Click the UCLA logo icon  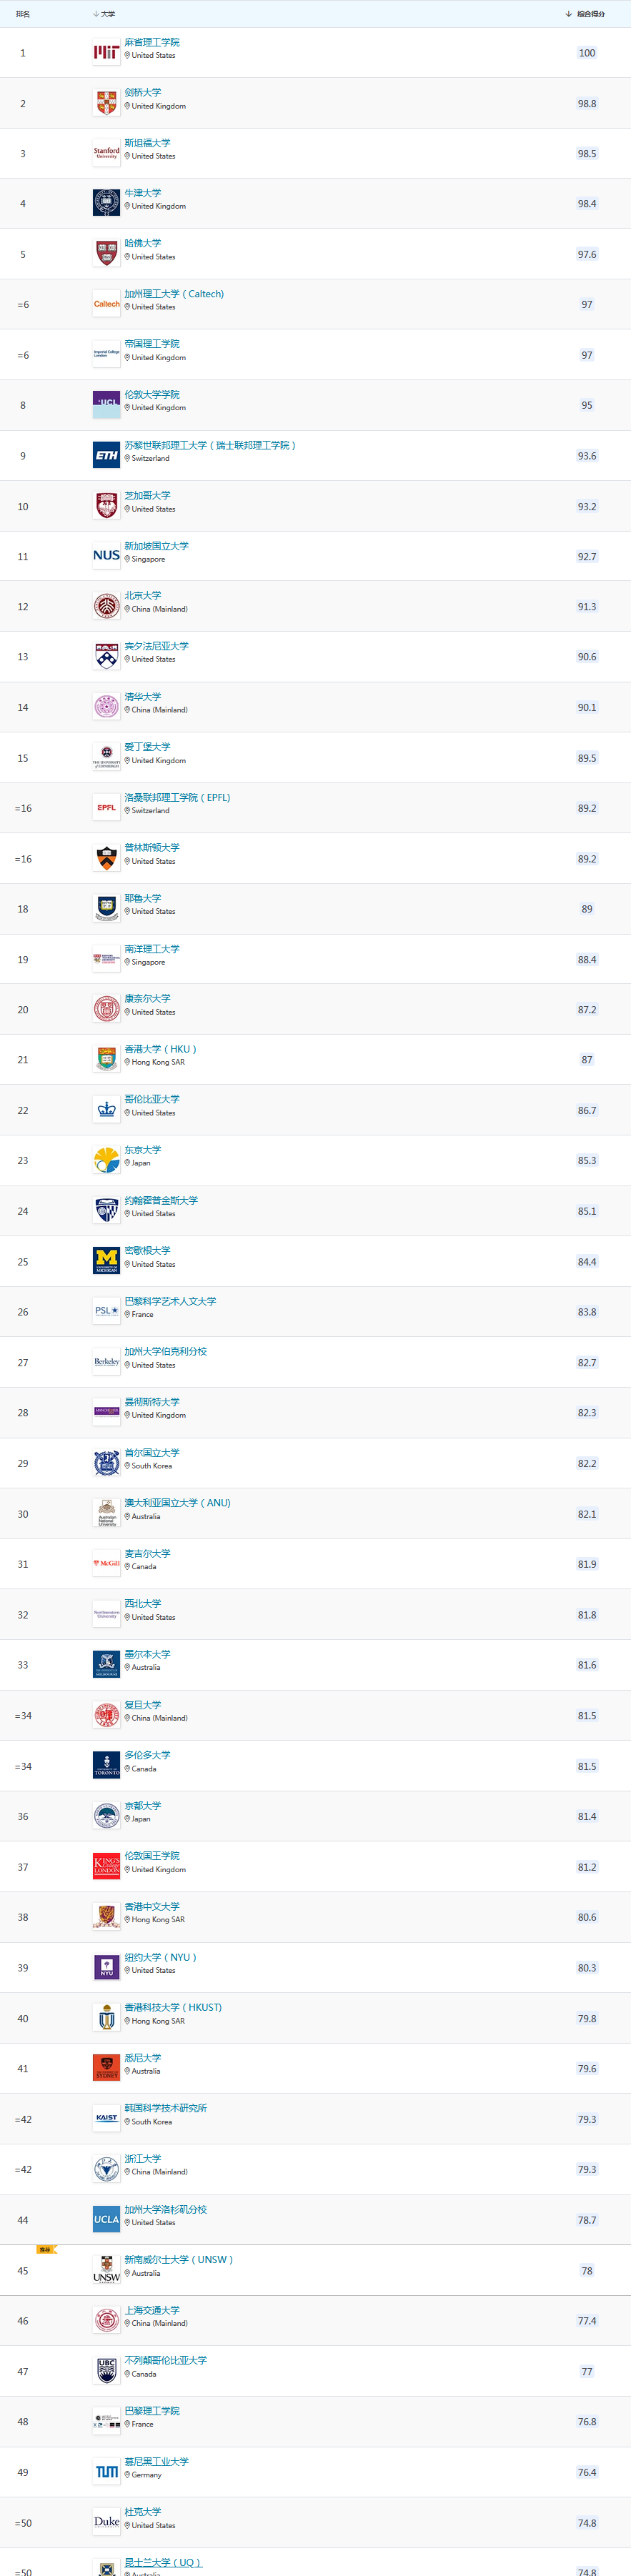pyautogui.click(x=106, y=2219)
